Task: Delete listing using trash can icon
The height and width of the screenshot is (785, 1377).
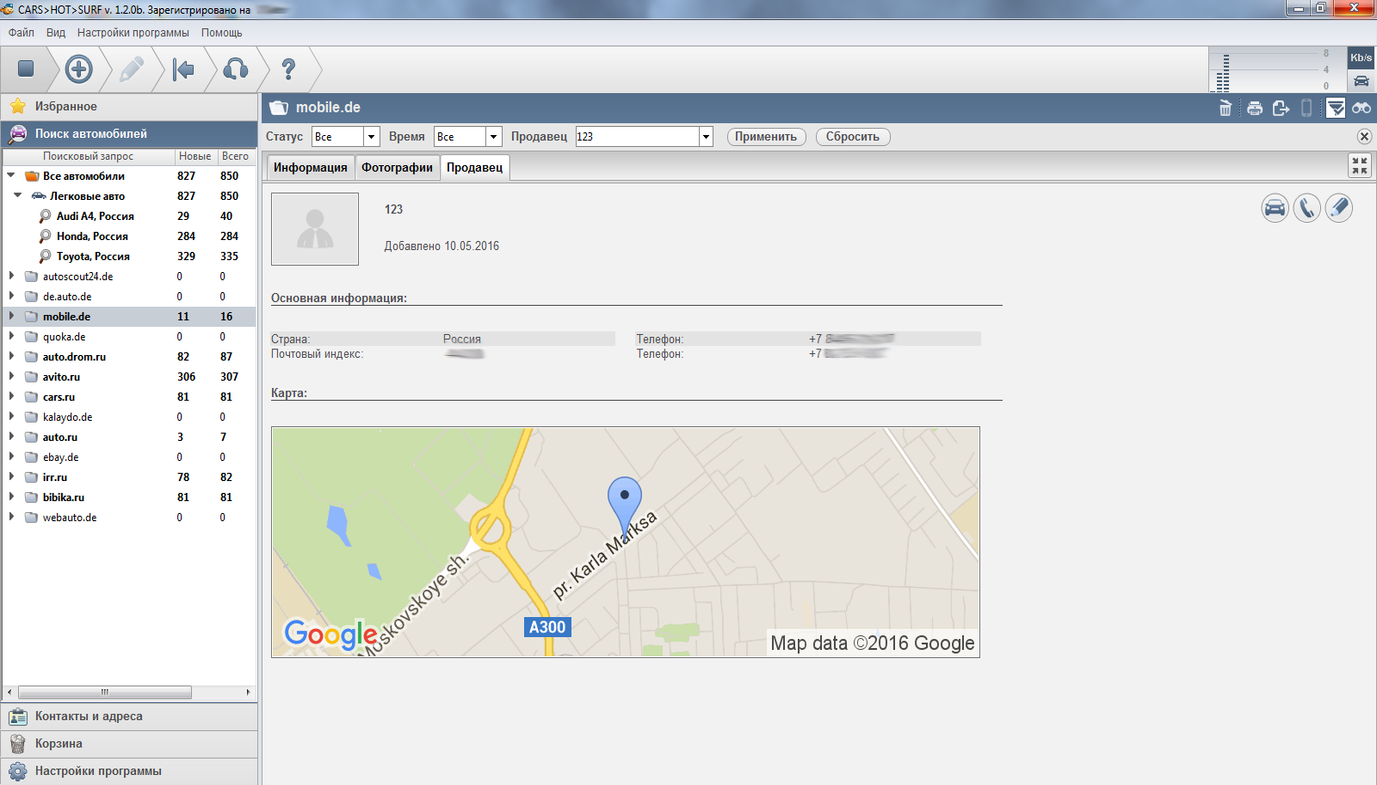Action: tap(1225, 108)
